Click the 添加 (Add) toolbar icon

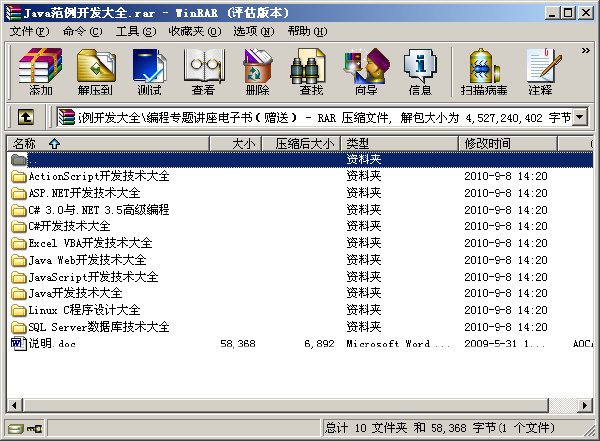[41, 72]
